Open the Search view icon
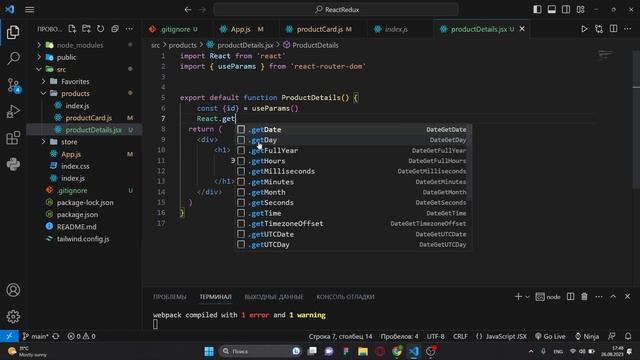 click(x=13, y=58)
